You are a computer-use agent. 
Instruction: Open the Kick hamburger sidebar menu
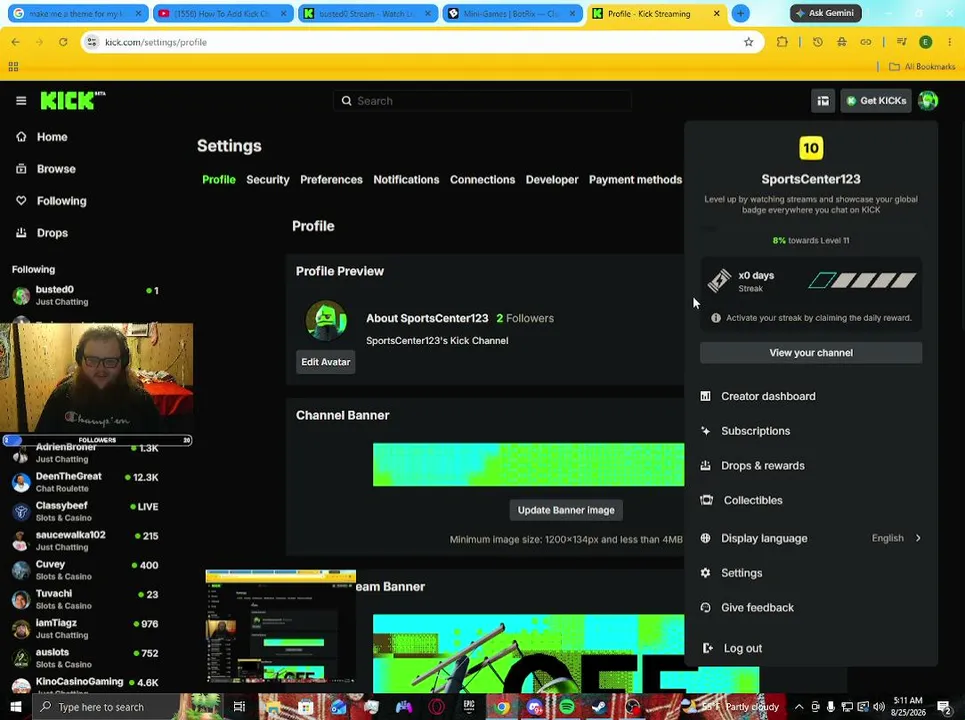click(21, 101)
